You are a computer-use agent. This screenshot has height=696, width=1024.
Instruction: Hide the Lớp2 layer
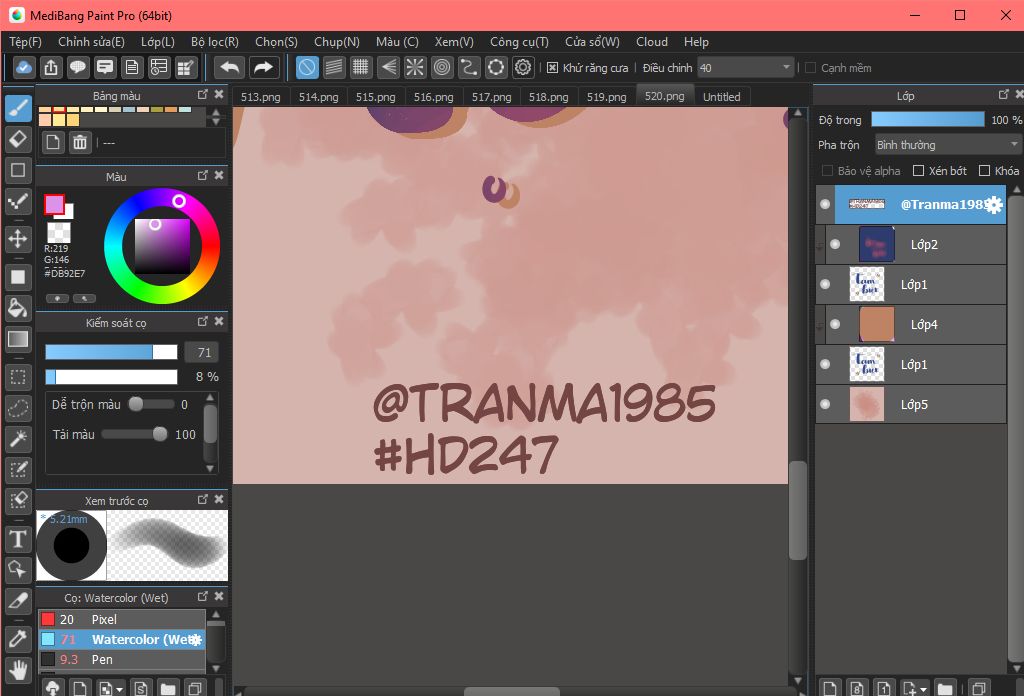click(835, 244)
